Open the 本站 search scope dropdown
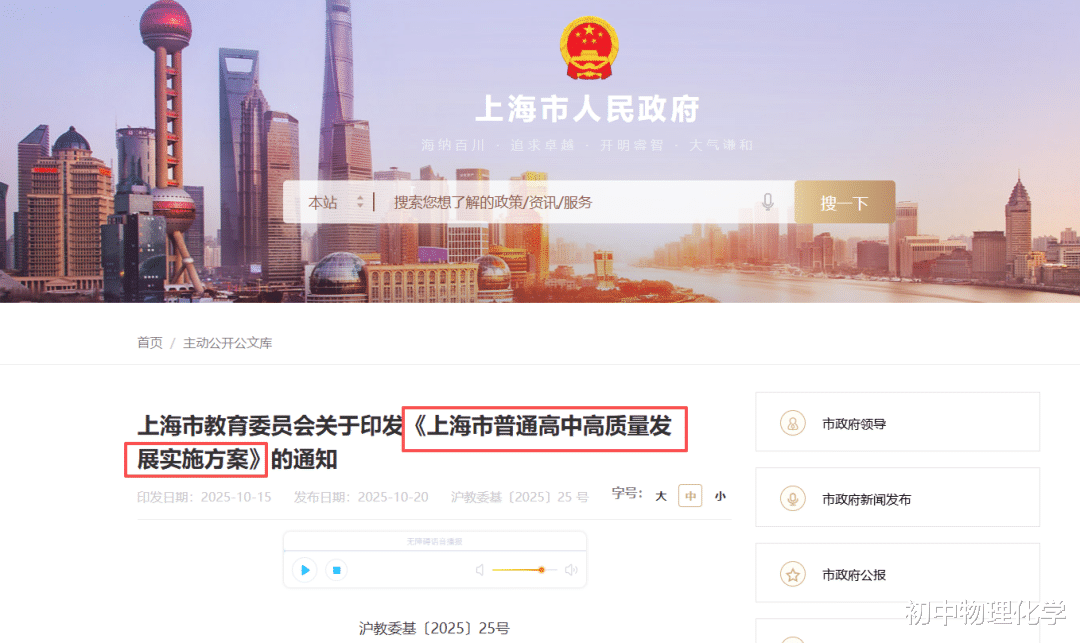The height and width of the screenshot is (643, 1080). tap(335, 202)
